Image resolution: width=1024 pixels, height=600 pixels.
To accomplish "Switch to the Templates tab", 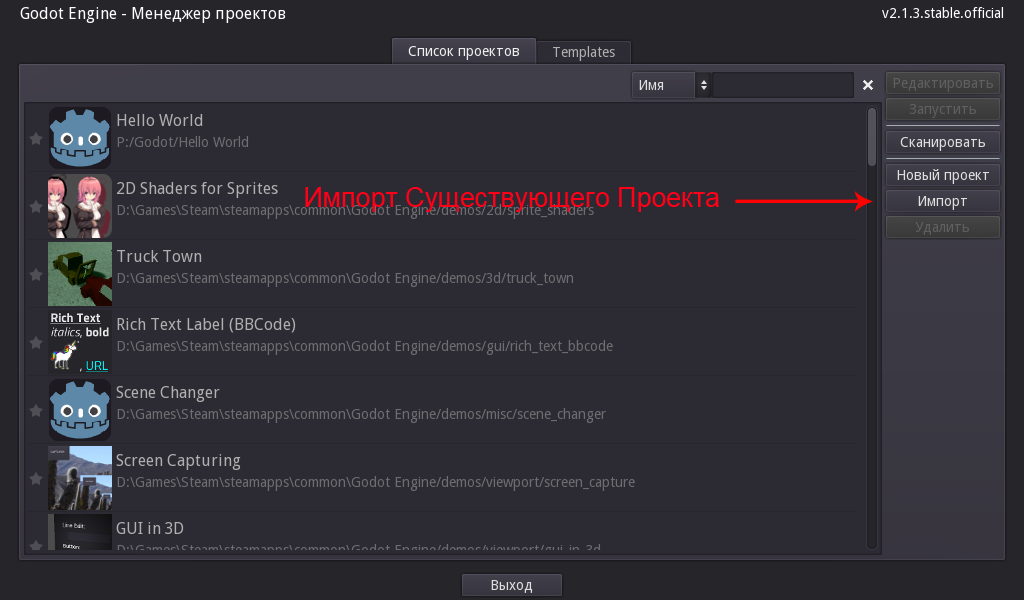I will coord(584,52).
